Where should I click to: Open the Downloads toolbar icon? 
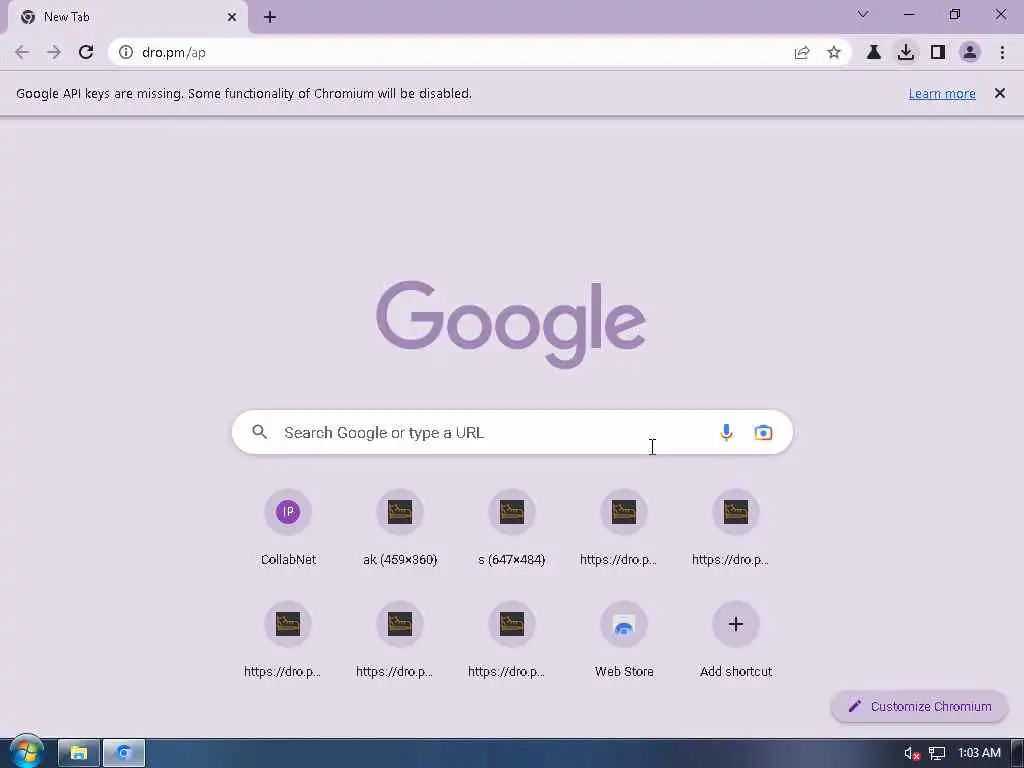(x=906, y=52)
